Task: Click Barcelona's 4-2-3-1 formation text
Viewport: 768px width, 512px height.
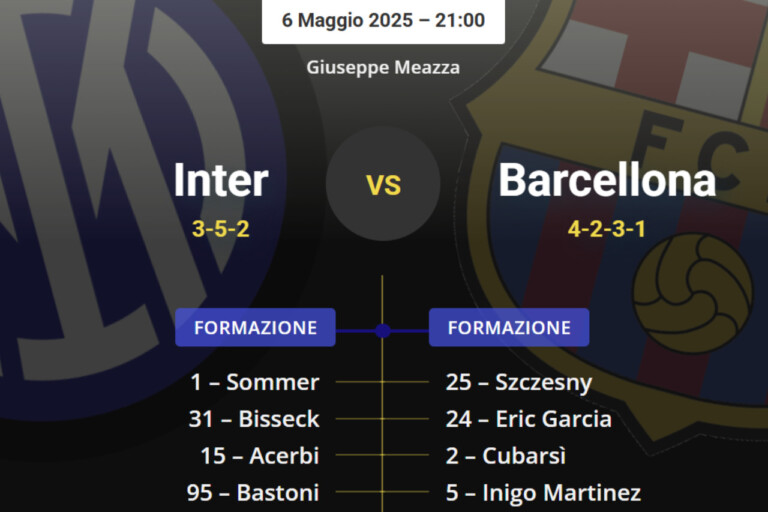Action: 607,229
